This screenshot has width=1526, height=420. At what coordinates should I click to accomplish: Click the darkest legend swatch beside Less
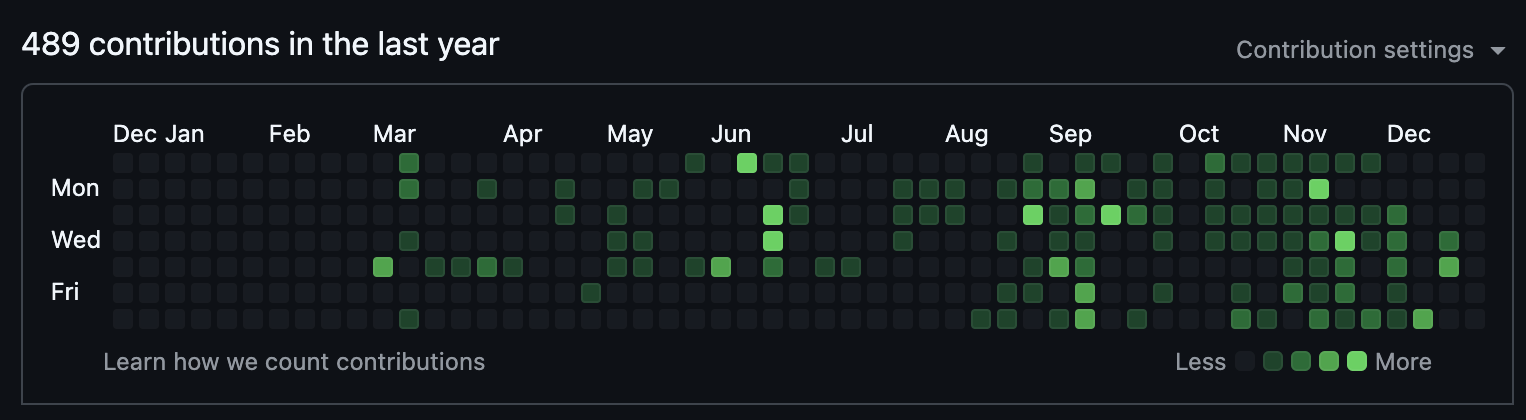click(x=1245, y=362)
